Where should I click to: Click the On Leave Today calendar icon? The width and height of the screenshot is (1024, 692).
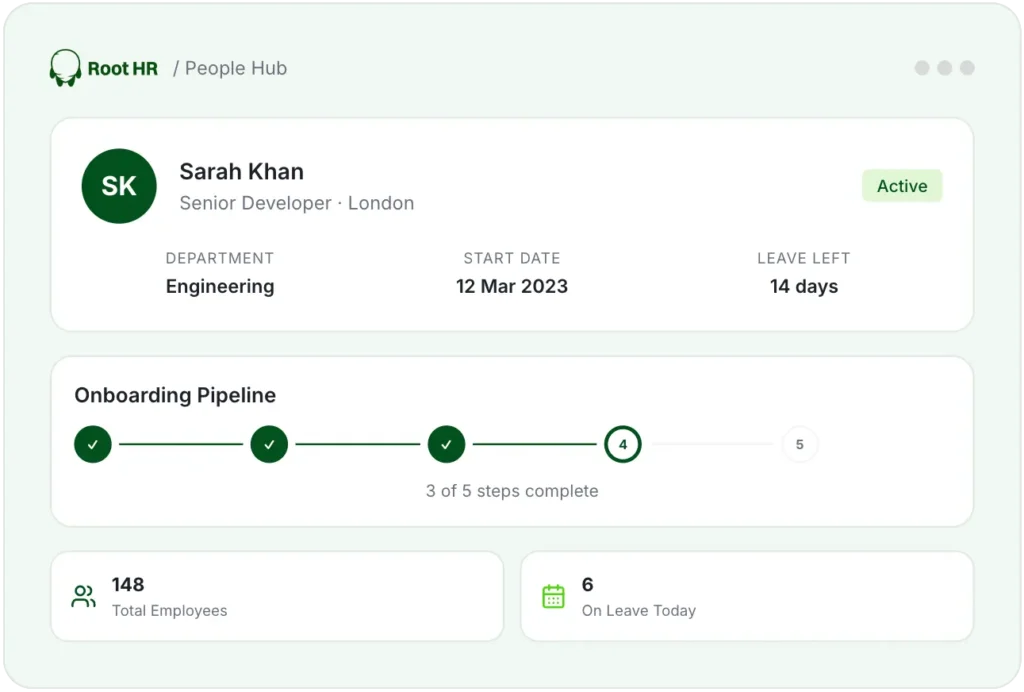[553, 597]
